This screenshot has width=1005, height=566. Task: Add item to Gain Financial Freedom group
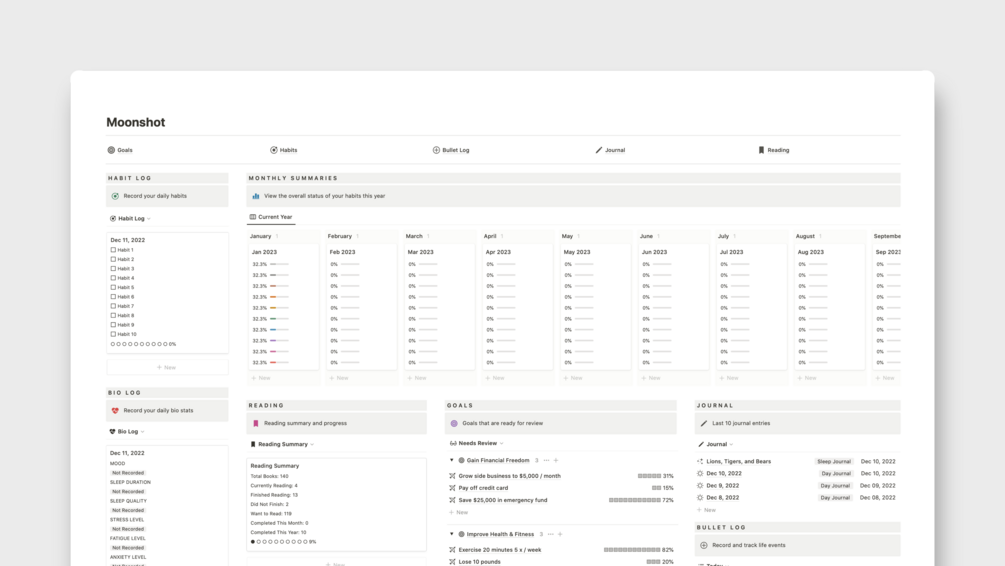point(556,460)
